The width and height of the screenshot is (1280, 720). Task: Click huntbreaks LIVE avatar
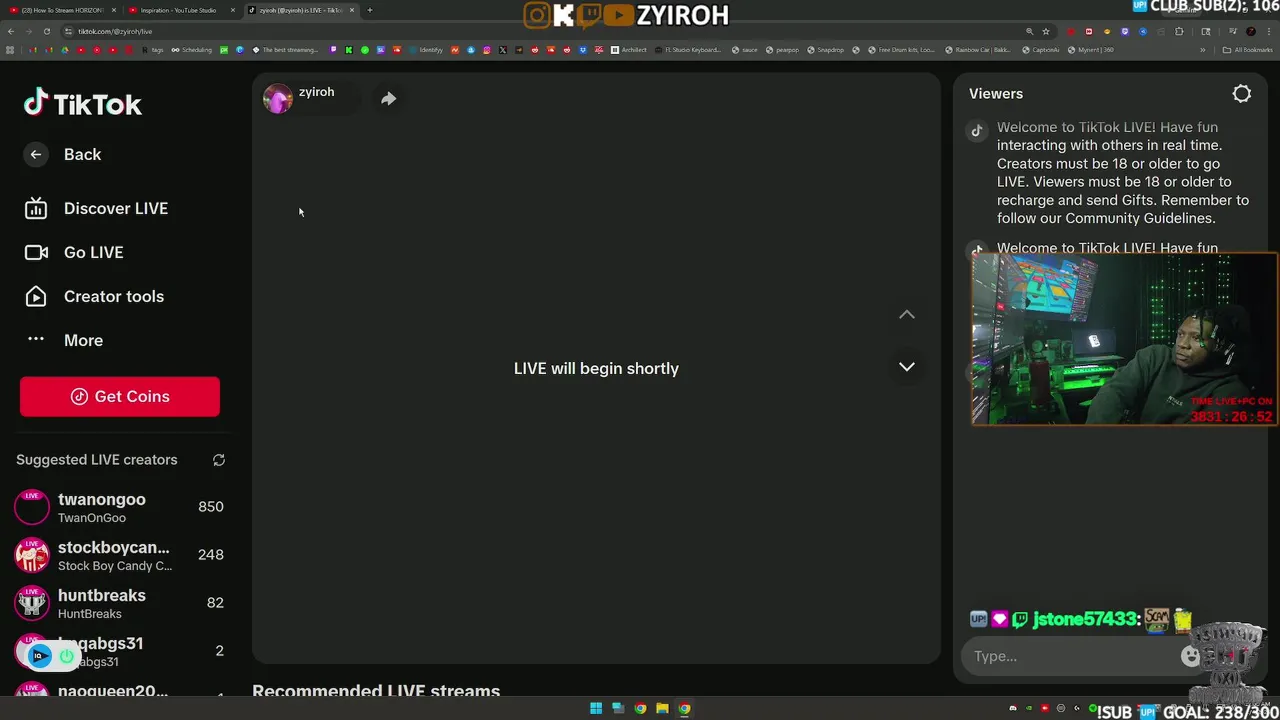[x=32, y=603]
